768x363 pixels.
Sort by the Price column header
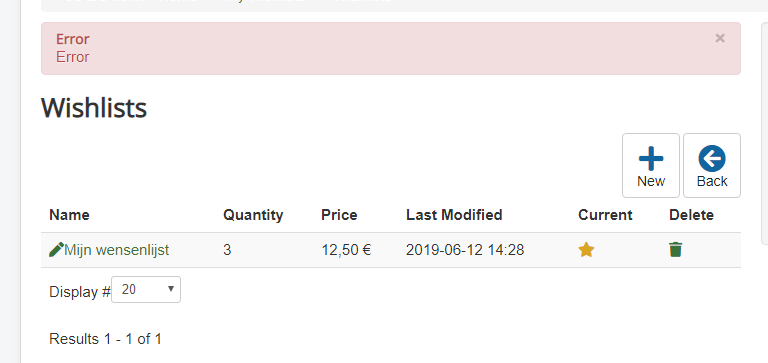coord(339,215)
